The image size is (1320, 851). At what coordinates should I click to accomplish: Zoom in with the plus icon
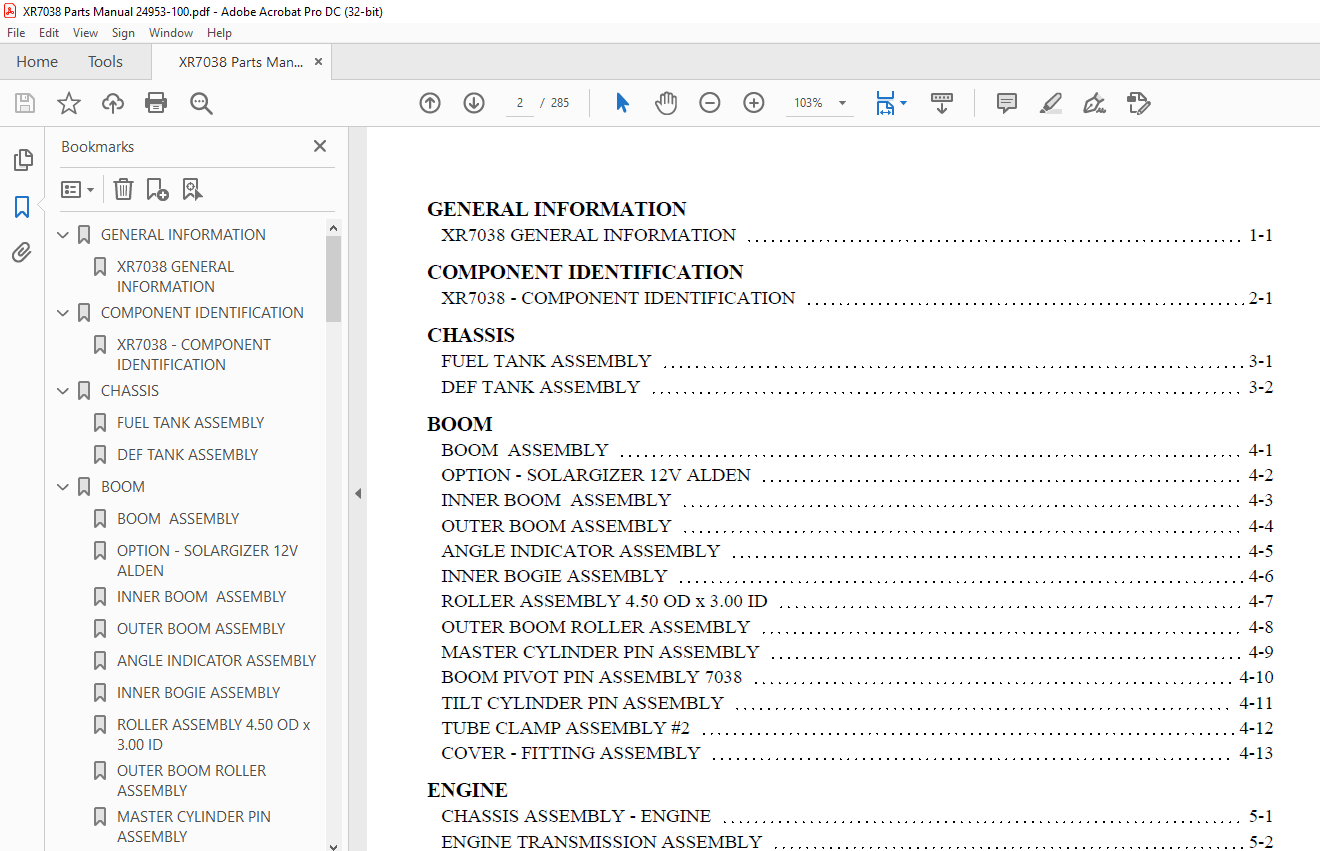754,103
